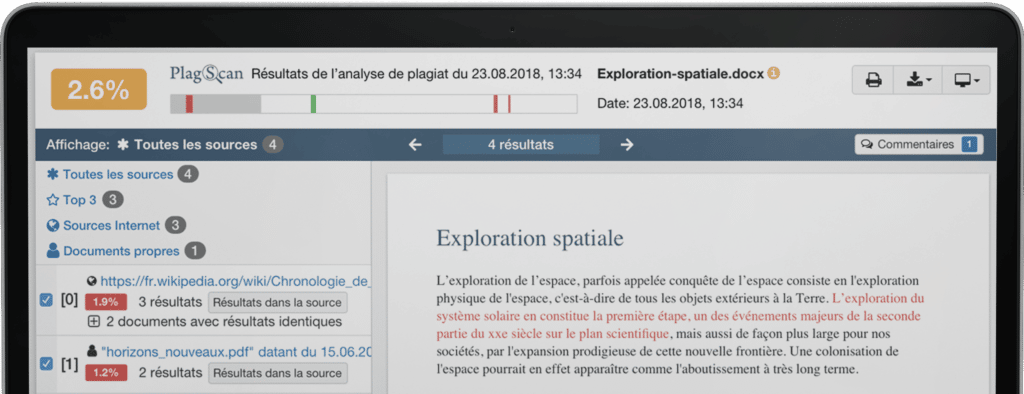Click the star icon beside Top 3
This screenshot has height=394, width=1024.
(x=53, y=200)
